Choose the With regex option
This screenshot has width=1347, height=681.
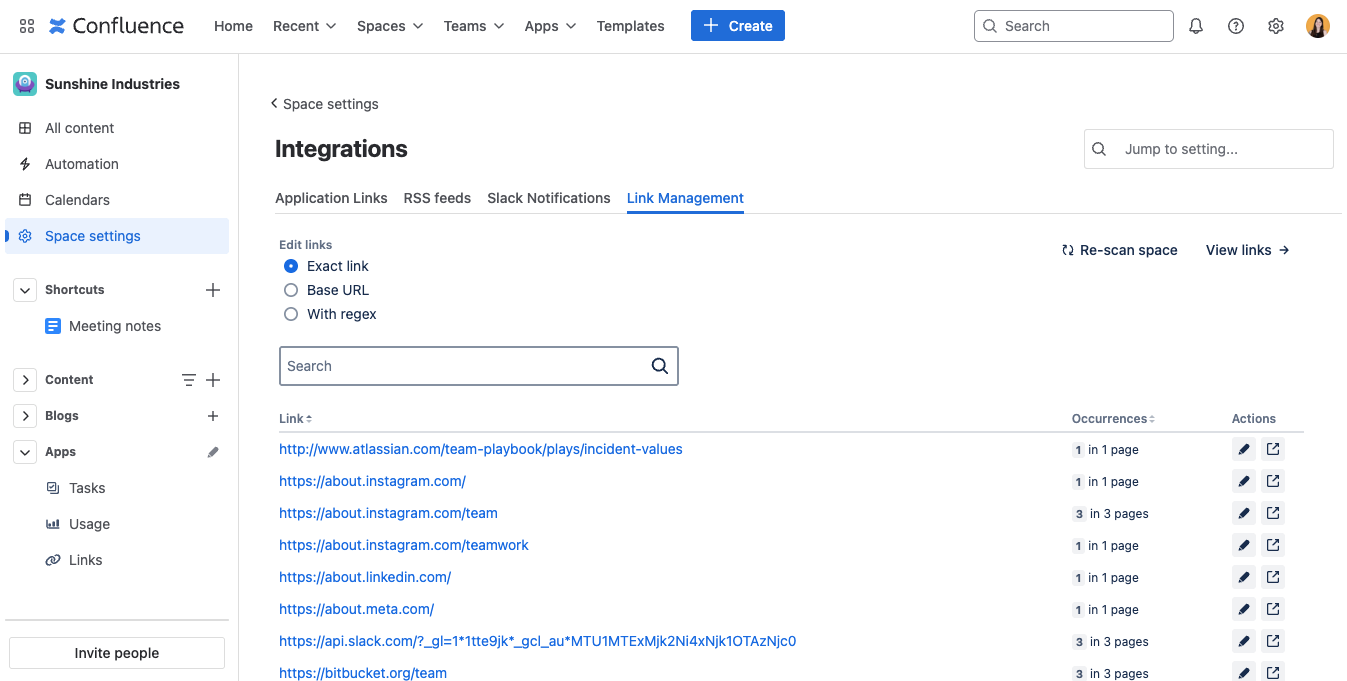coord(290,314)
